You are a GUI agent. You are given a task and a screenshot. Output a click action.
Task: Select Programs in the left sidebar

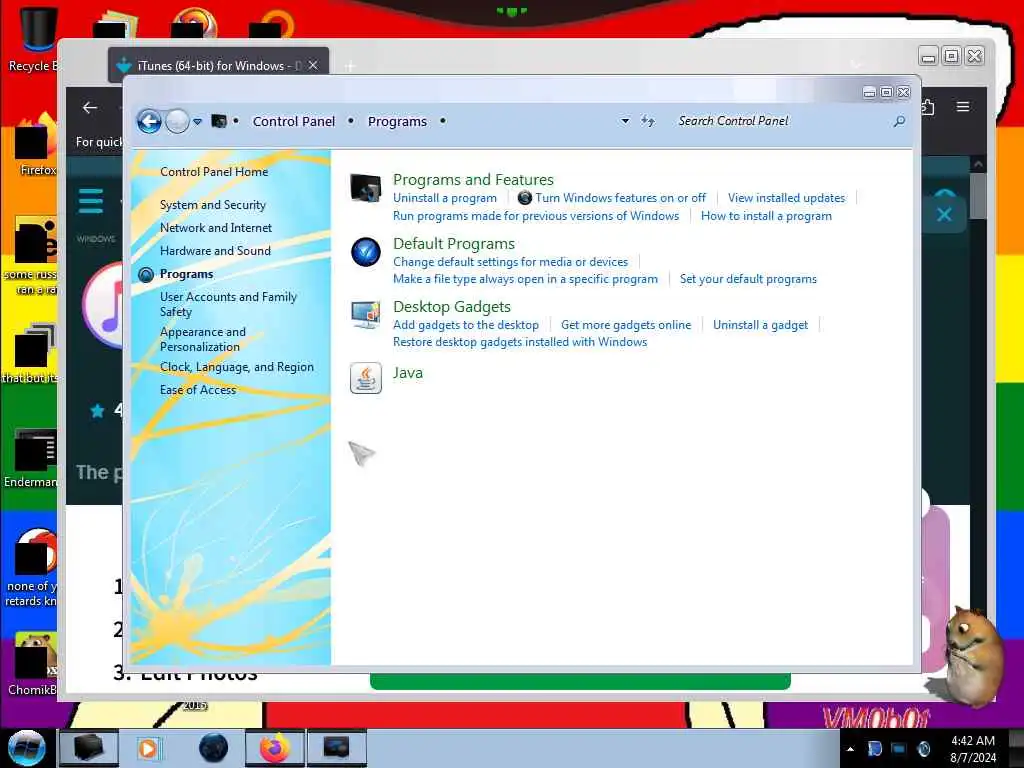pos(187,274)
